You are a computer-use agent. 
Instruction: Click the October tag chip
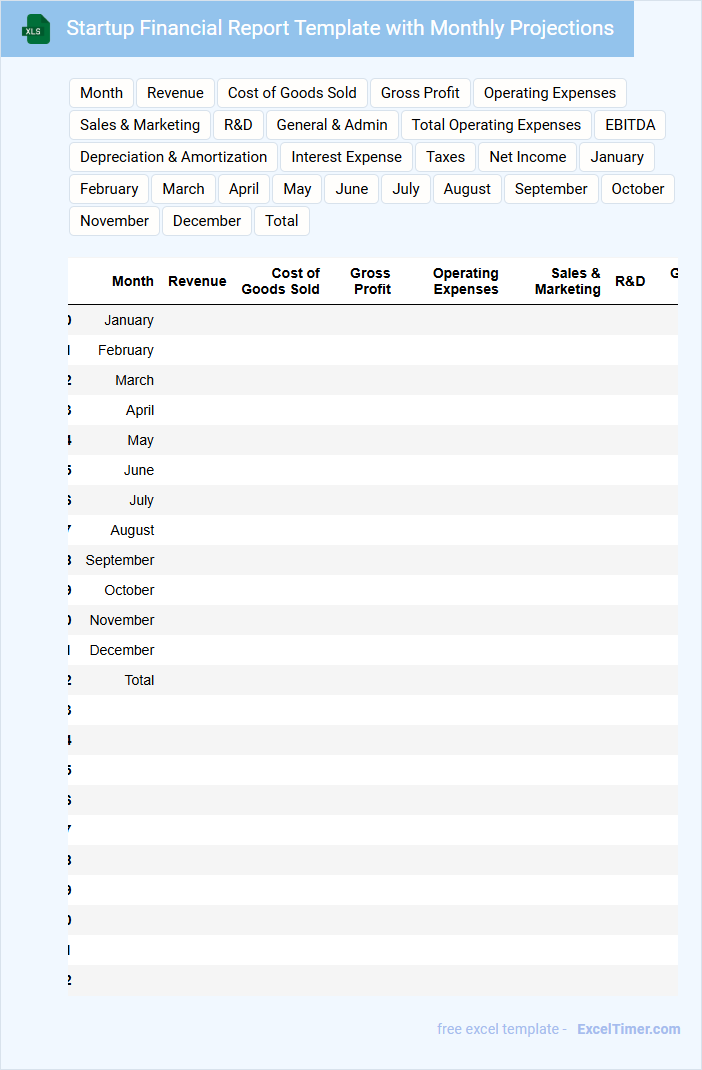pyautogui.click(x=638, y=189)
